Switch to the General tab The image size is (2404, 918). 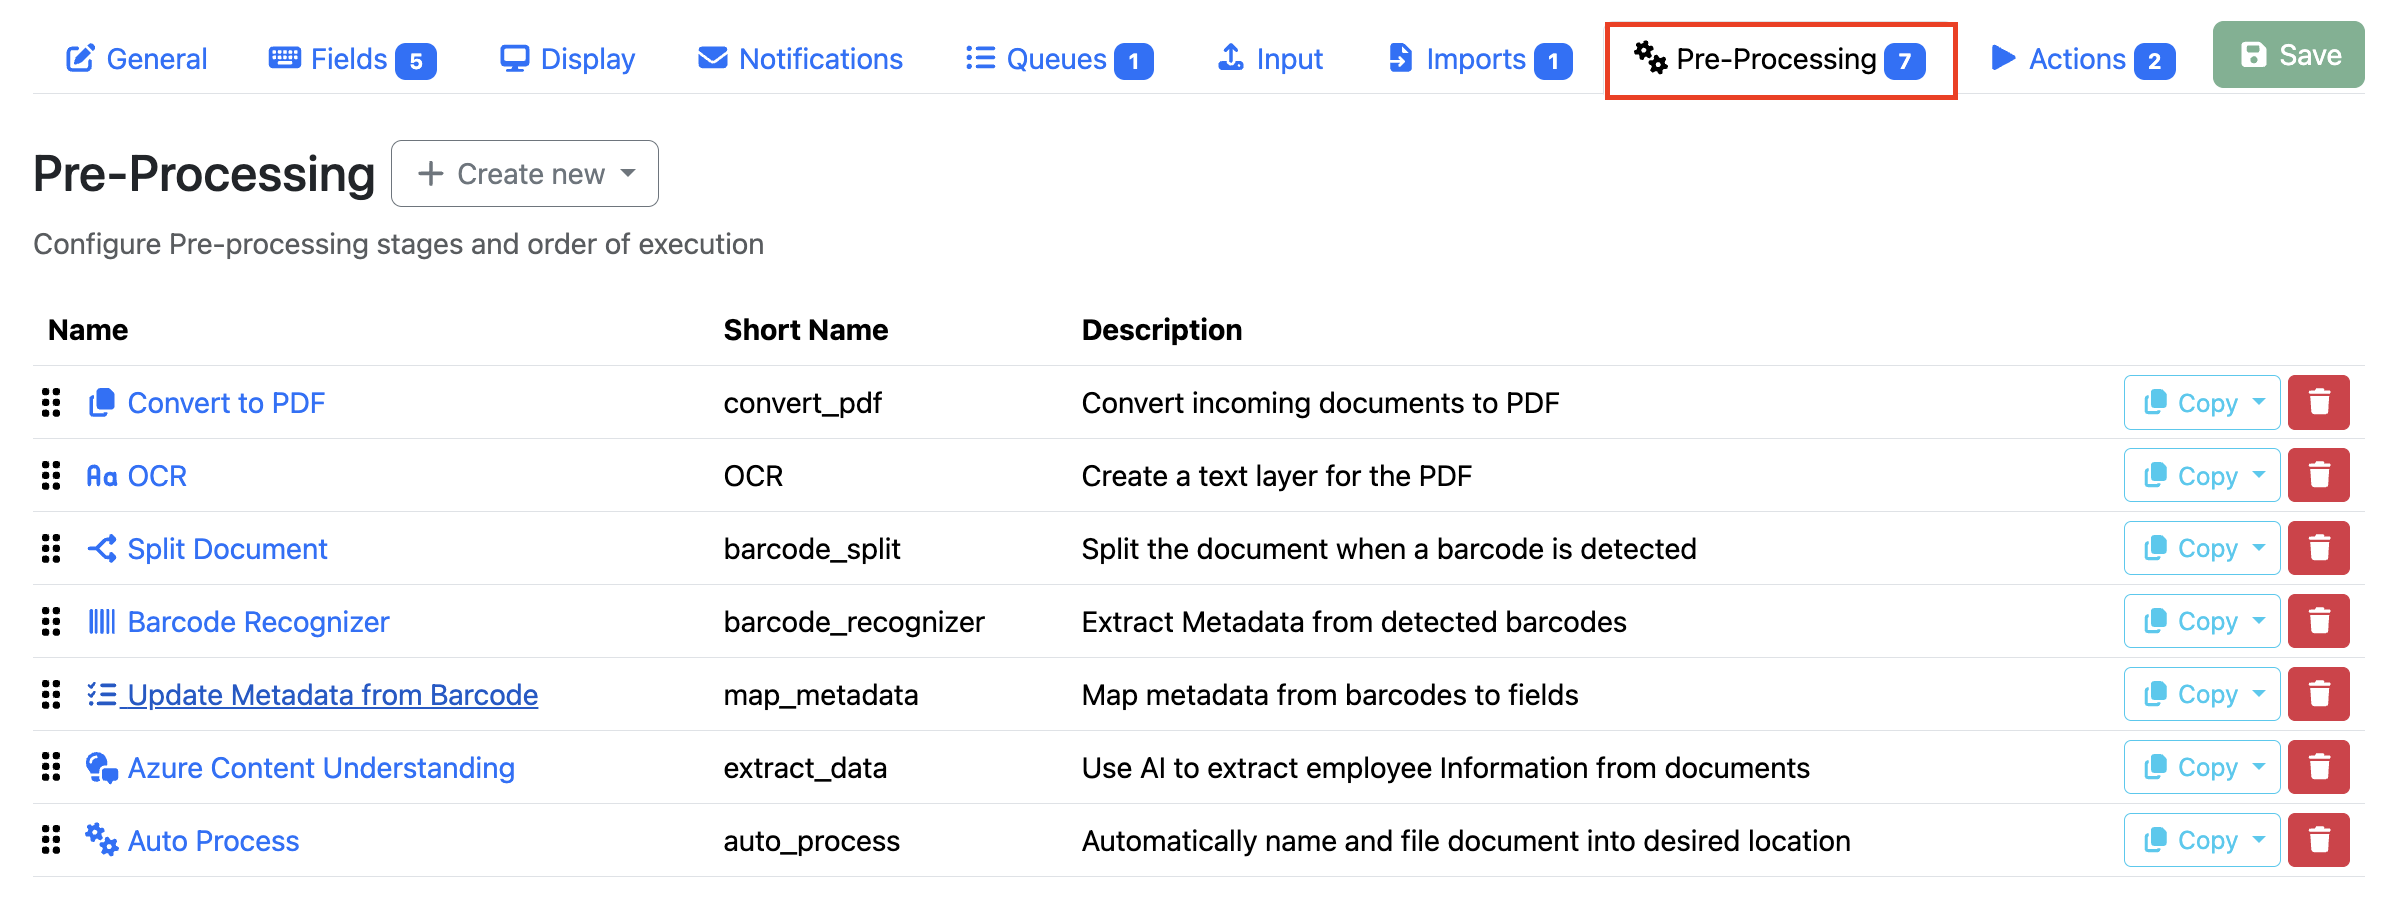[137, 59]
